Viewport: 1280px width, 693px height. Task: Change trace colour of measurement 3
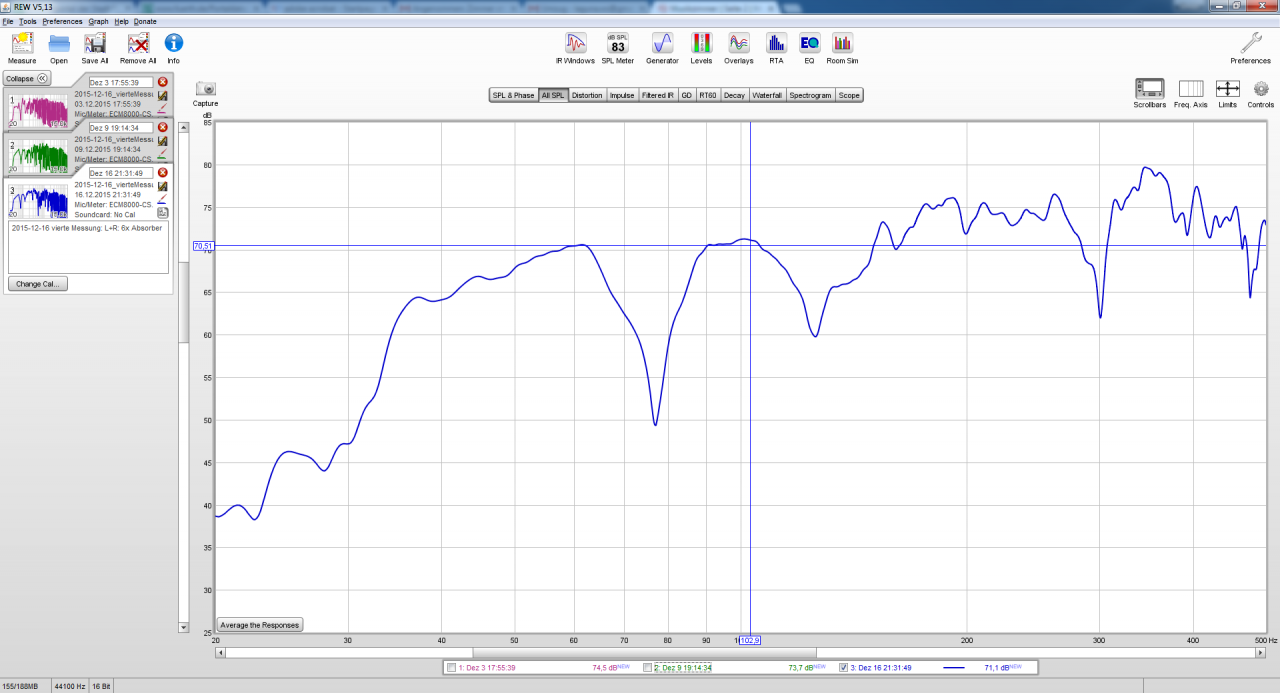coord(162,200)
